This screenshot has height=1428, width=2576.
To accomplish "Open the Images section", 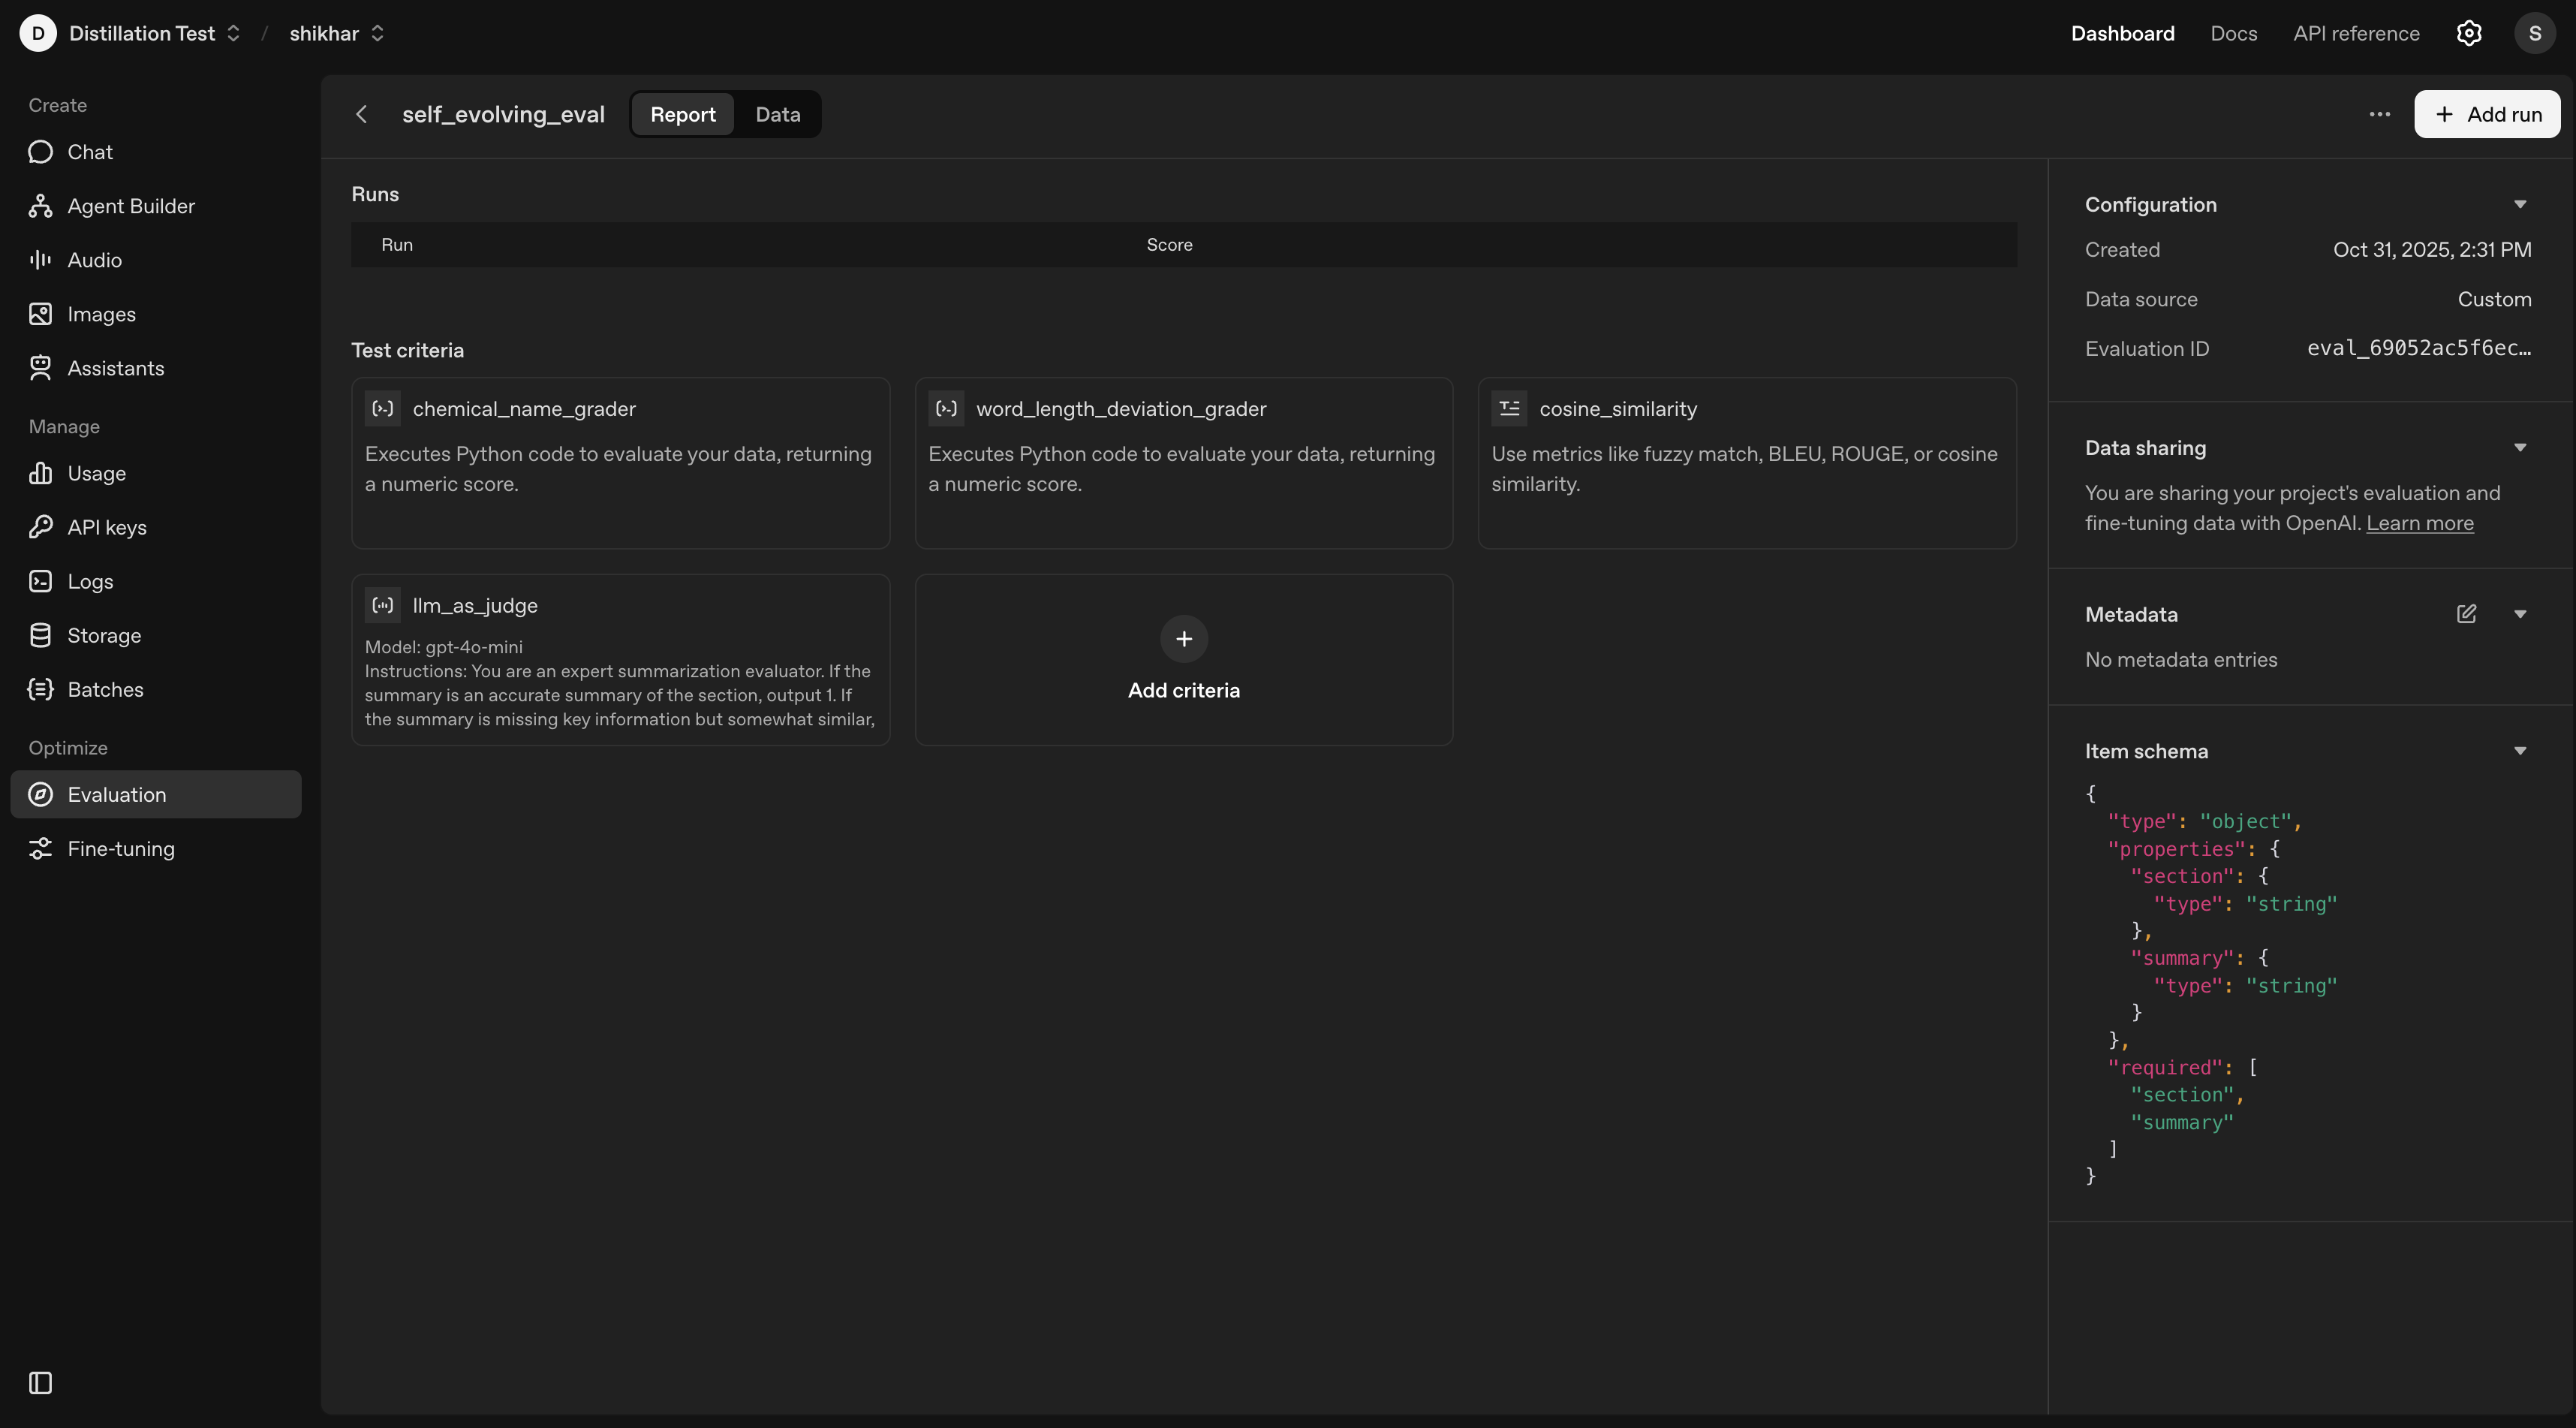I will click(x=101, y=313).
